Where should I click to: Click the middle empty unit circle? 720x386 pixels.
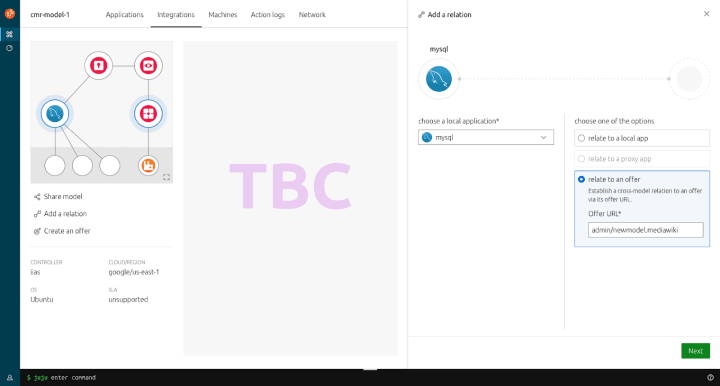point(82,166)
